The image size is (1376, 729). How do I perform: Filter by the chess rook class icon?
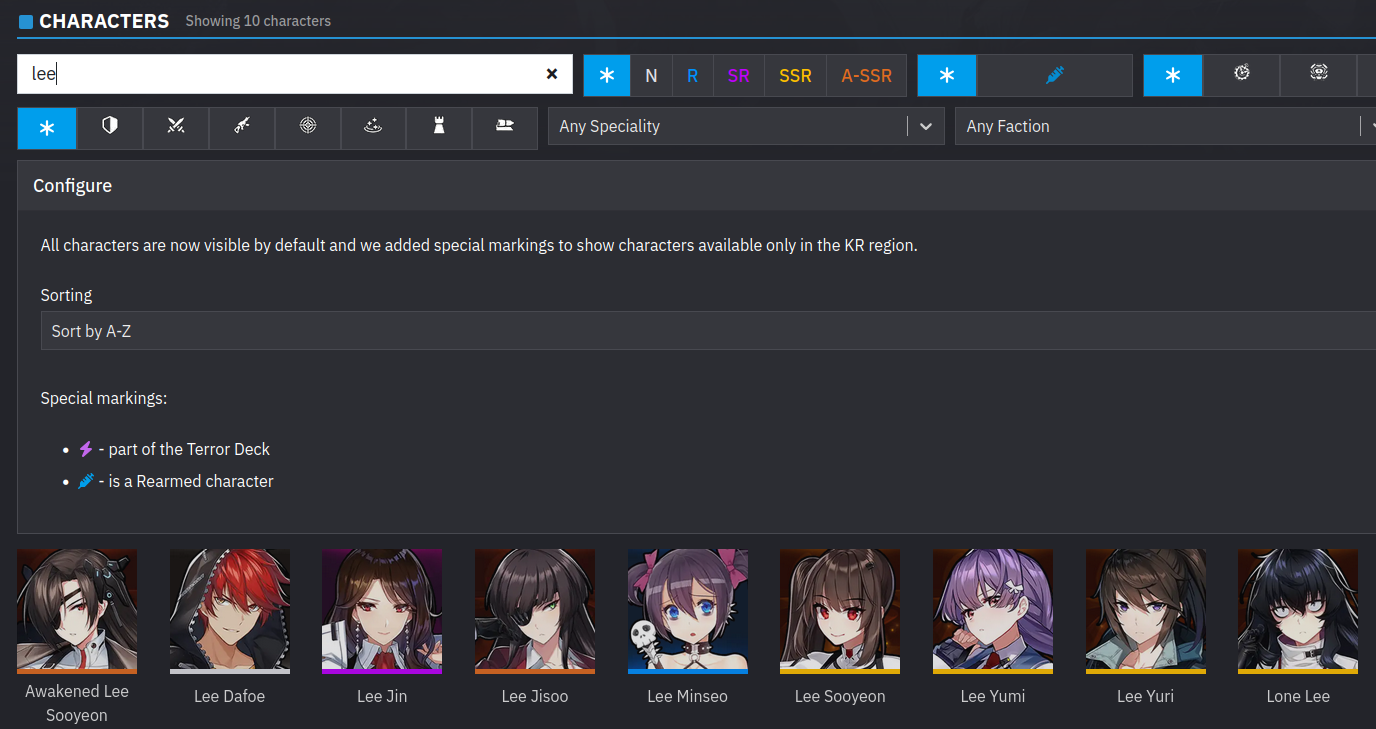tap(439, 127)
